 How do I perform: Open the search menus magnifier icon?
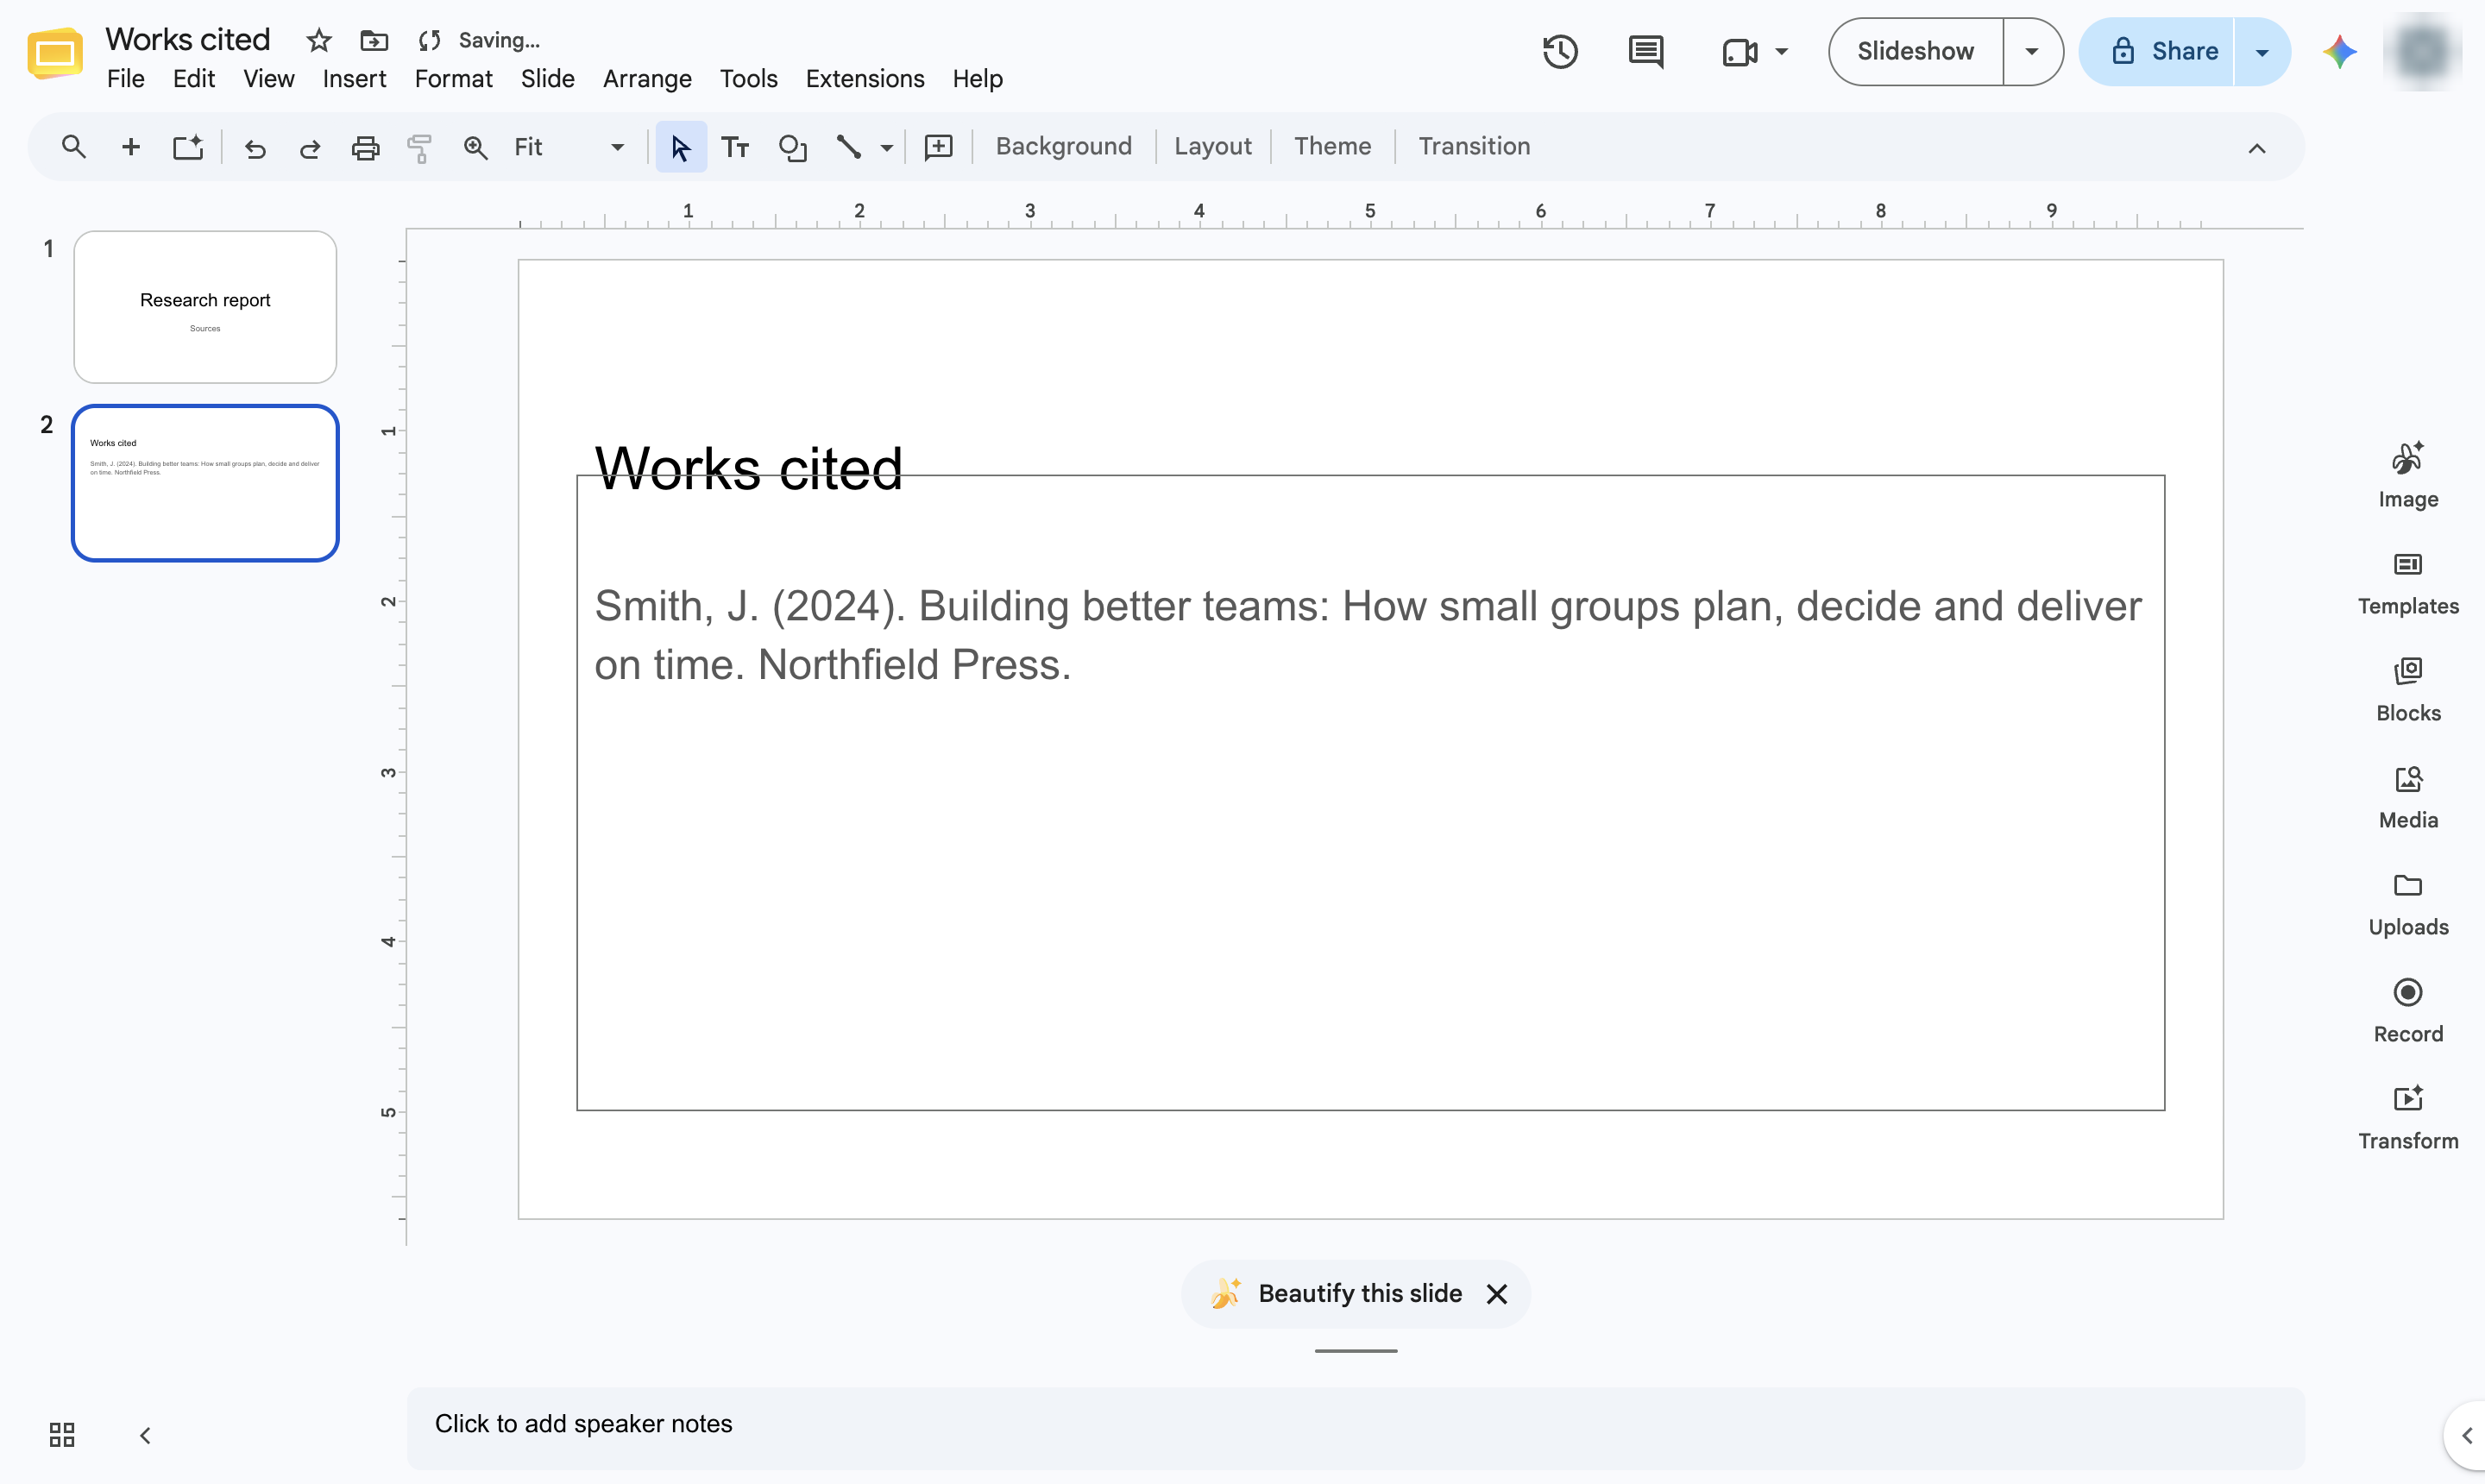(x=73, y=147)
